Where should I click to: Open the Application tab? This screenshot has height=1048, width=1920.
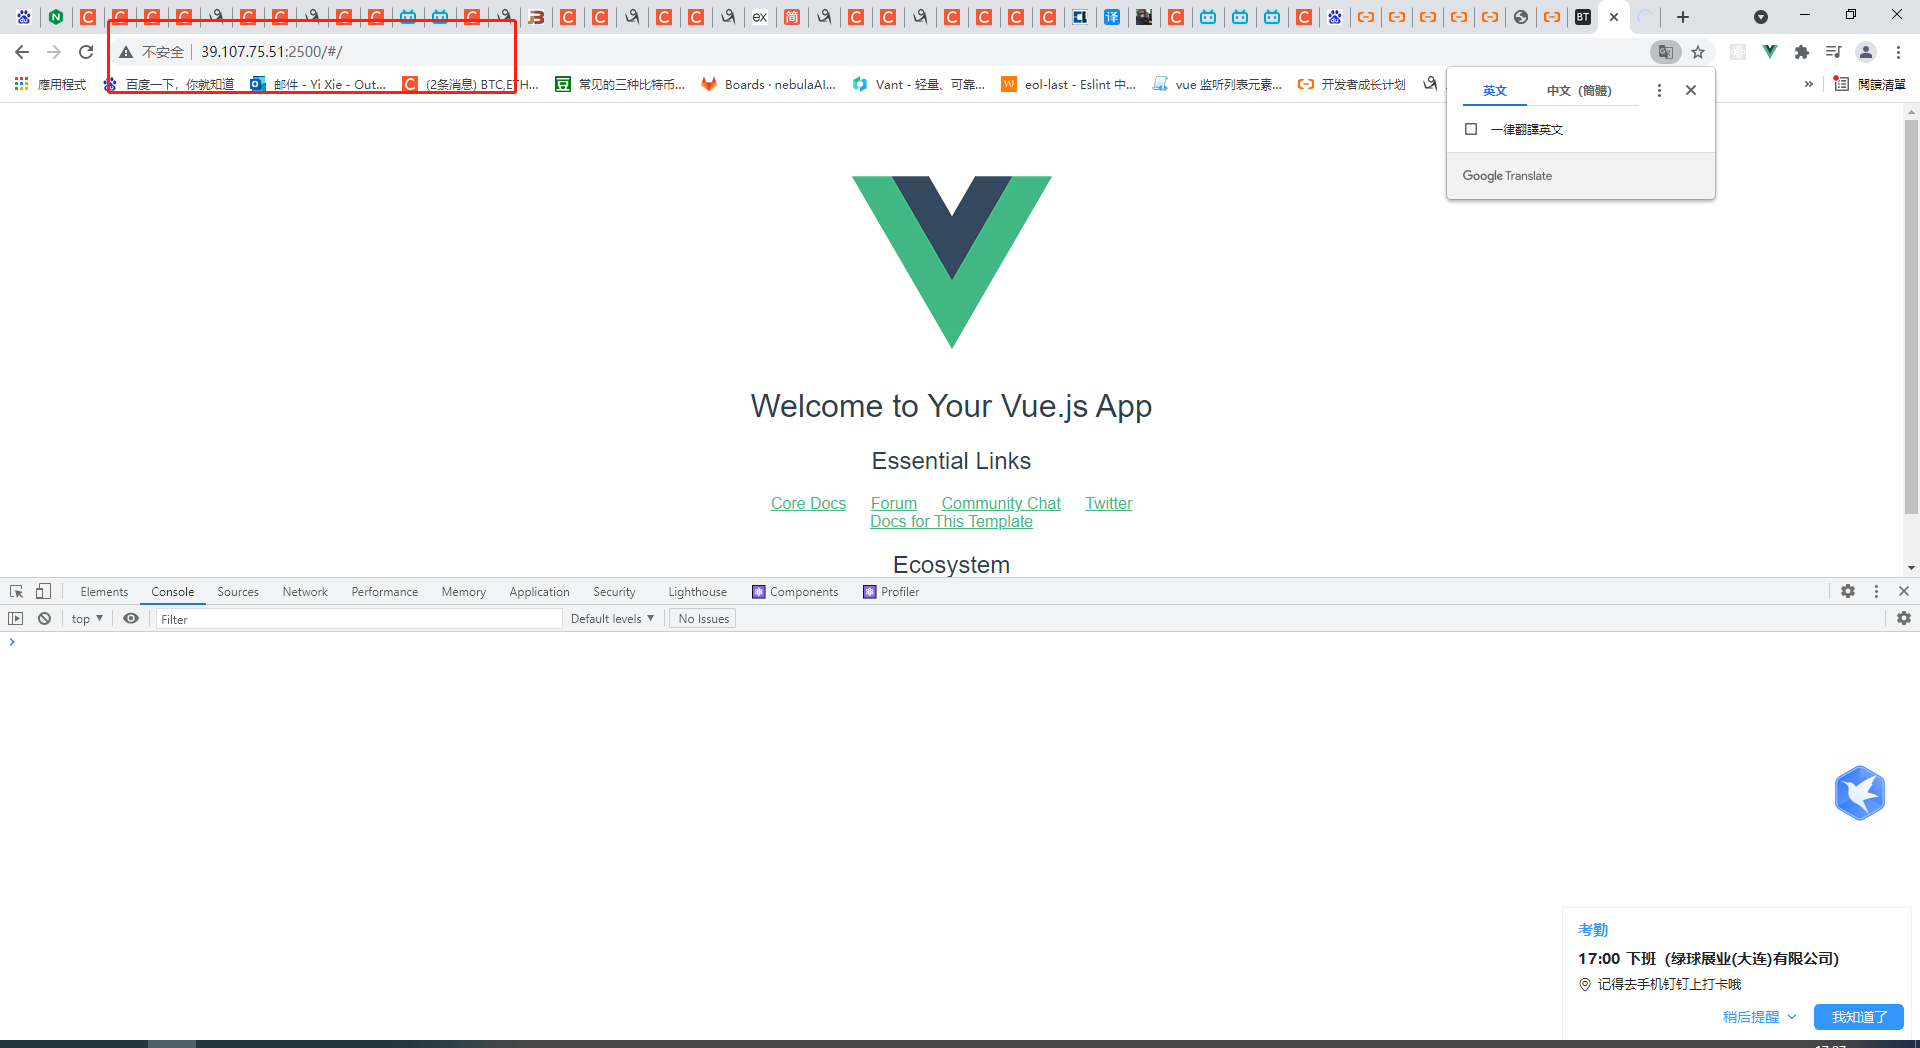coord(539,592)
